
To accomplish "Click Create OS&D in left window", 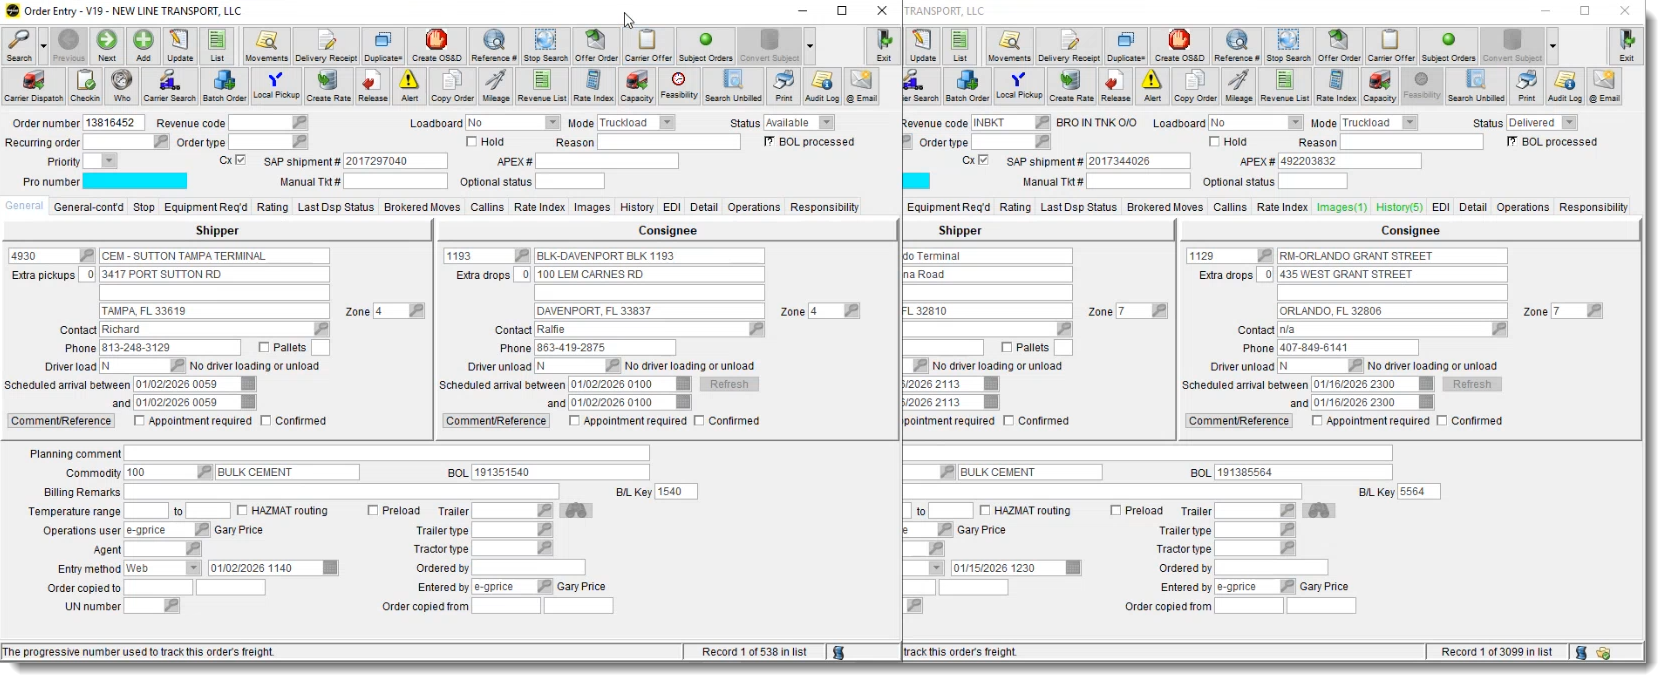I will 437,46.
